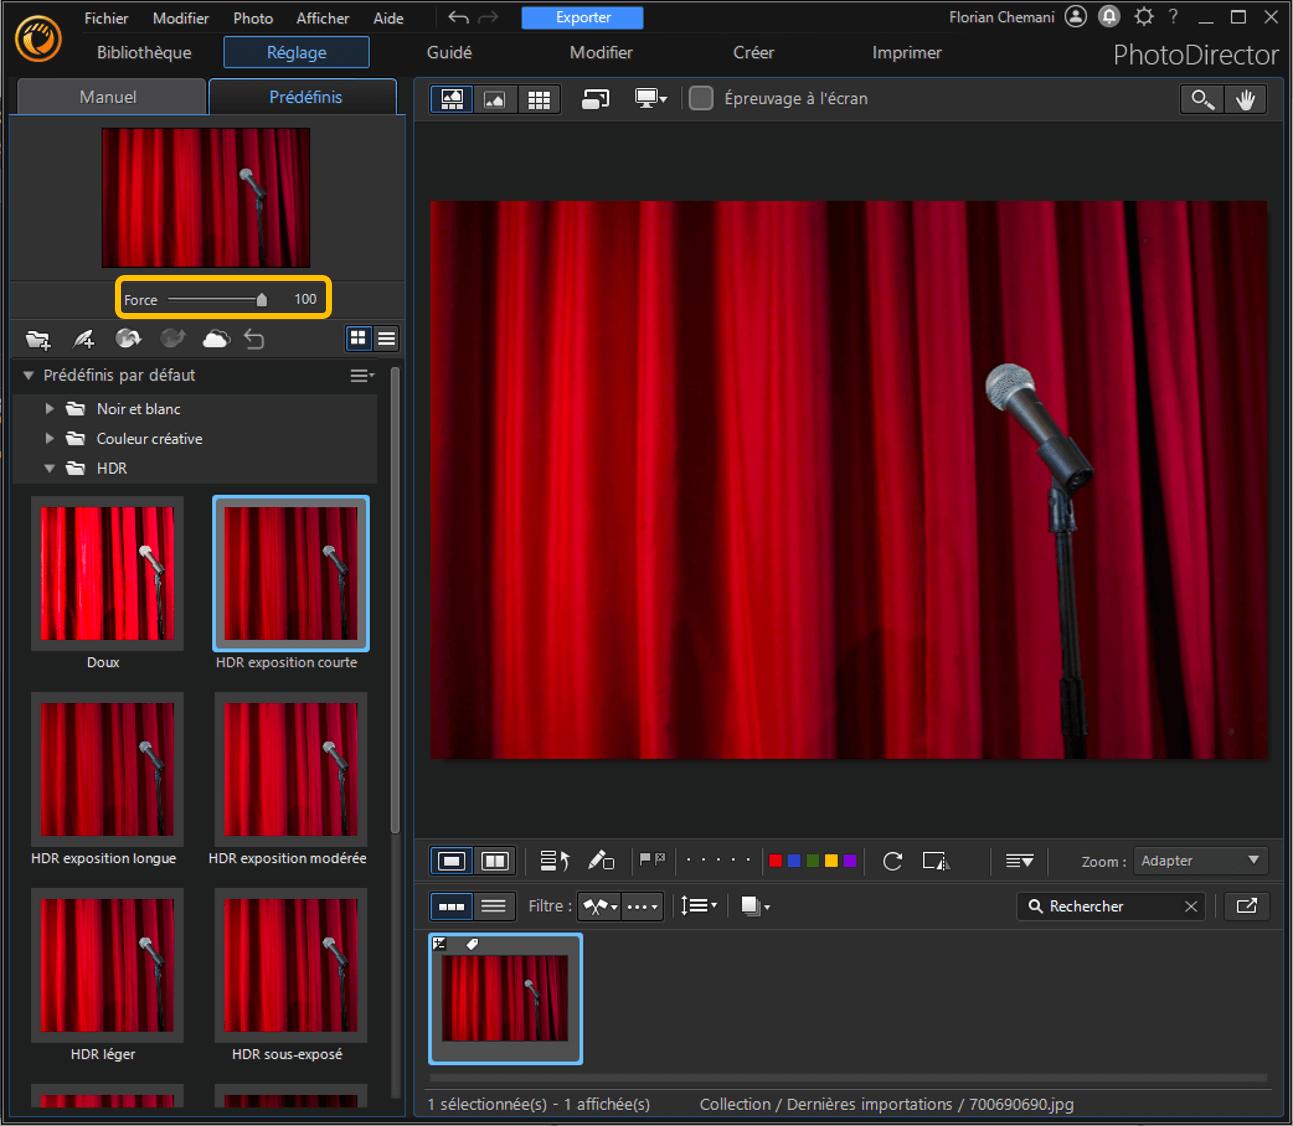Select the hand pan tool
Screen dimensions: 1293x1126
click(x=1245, y=99)
